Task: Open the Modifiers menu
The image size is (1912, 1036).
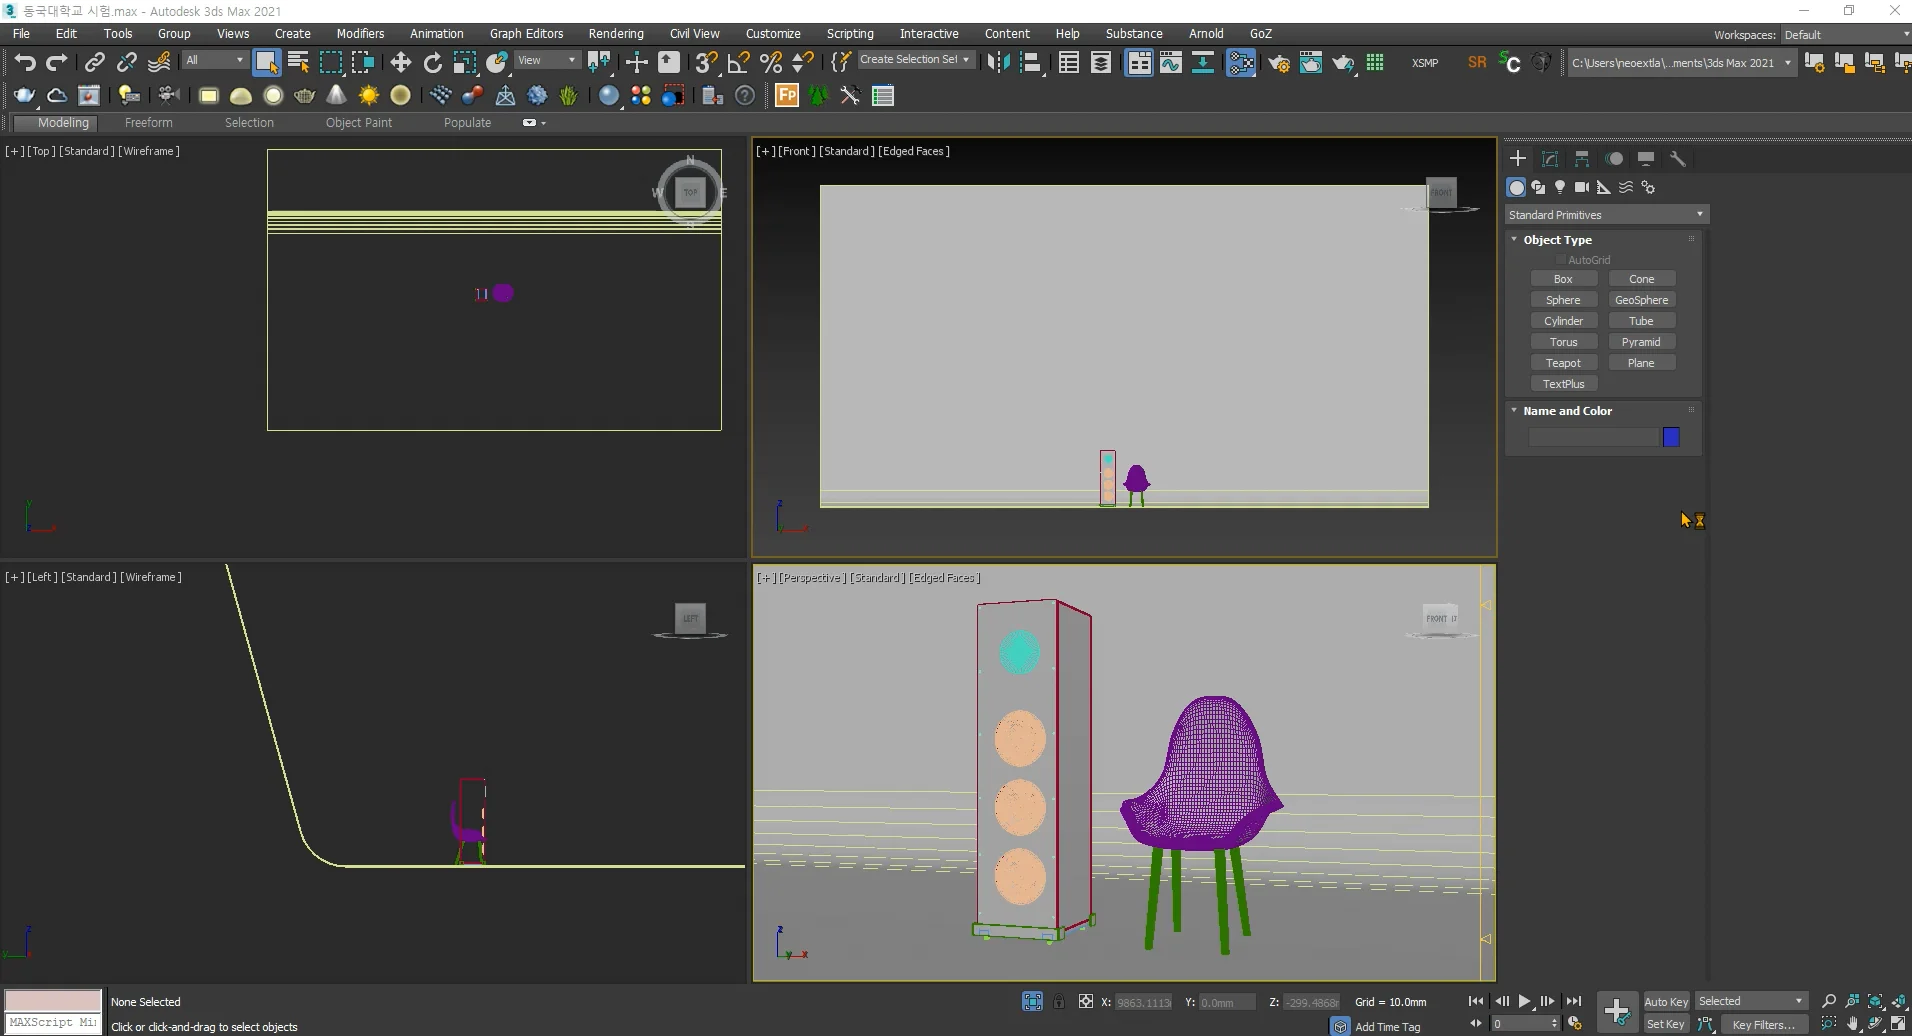Action: coord(360,33)
